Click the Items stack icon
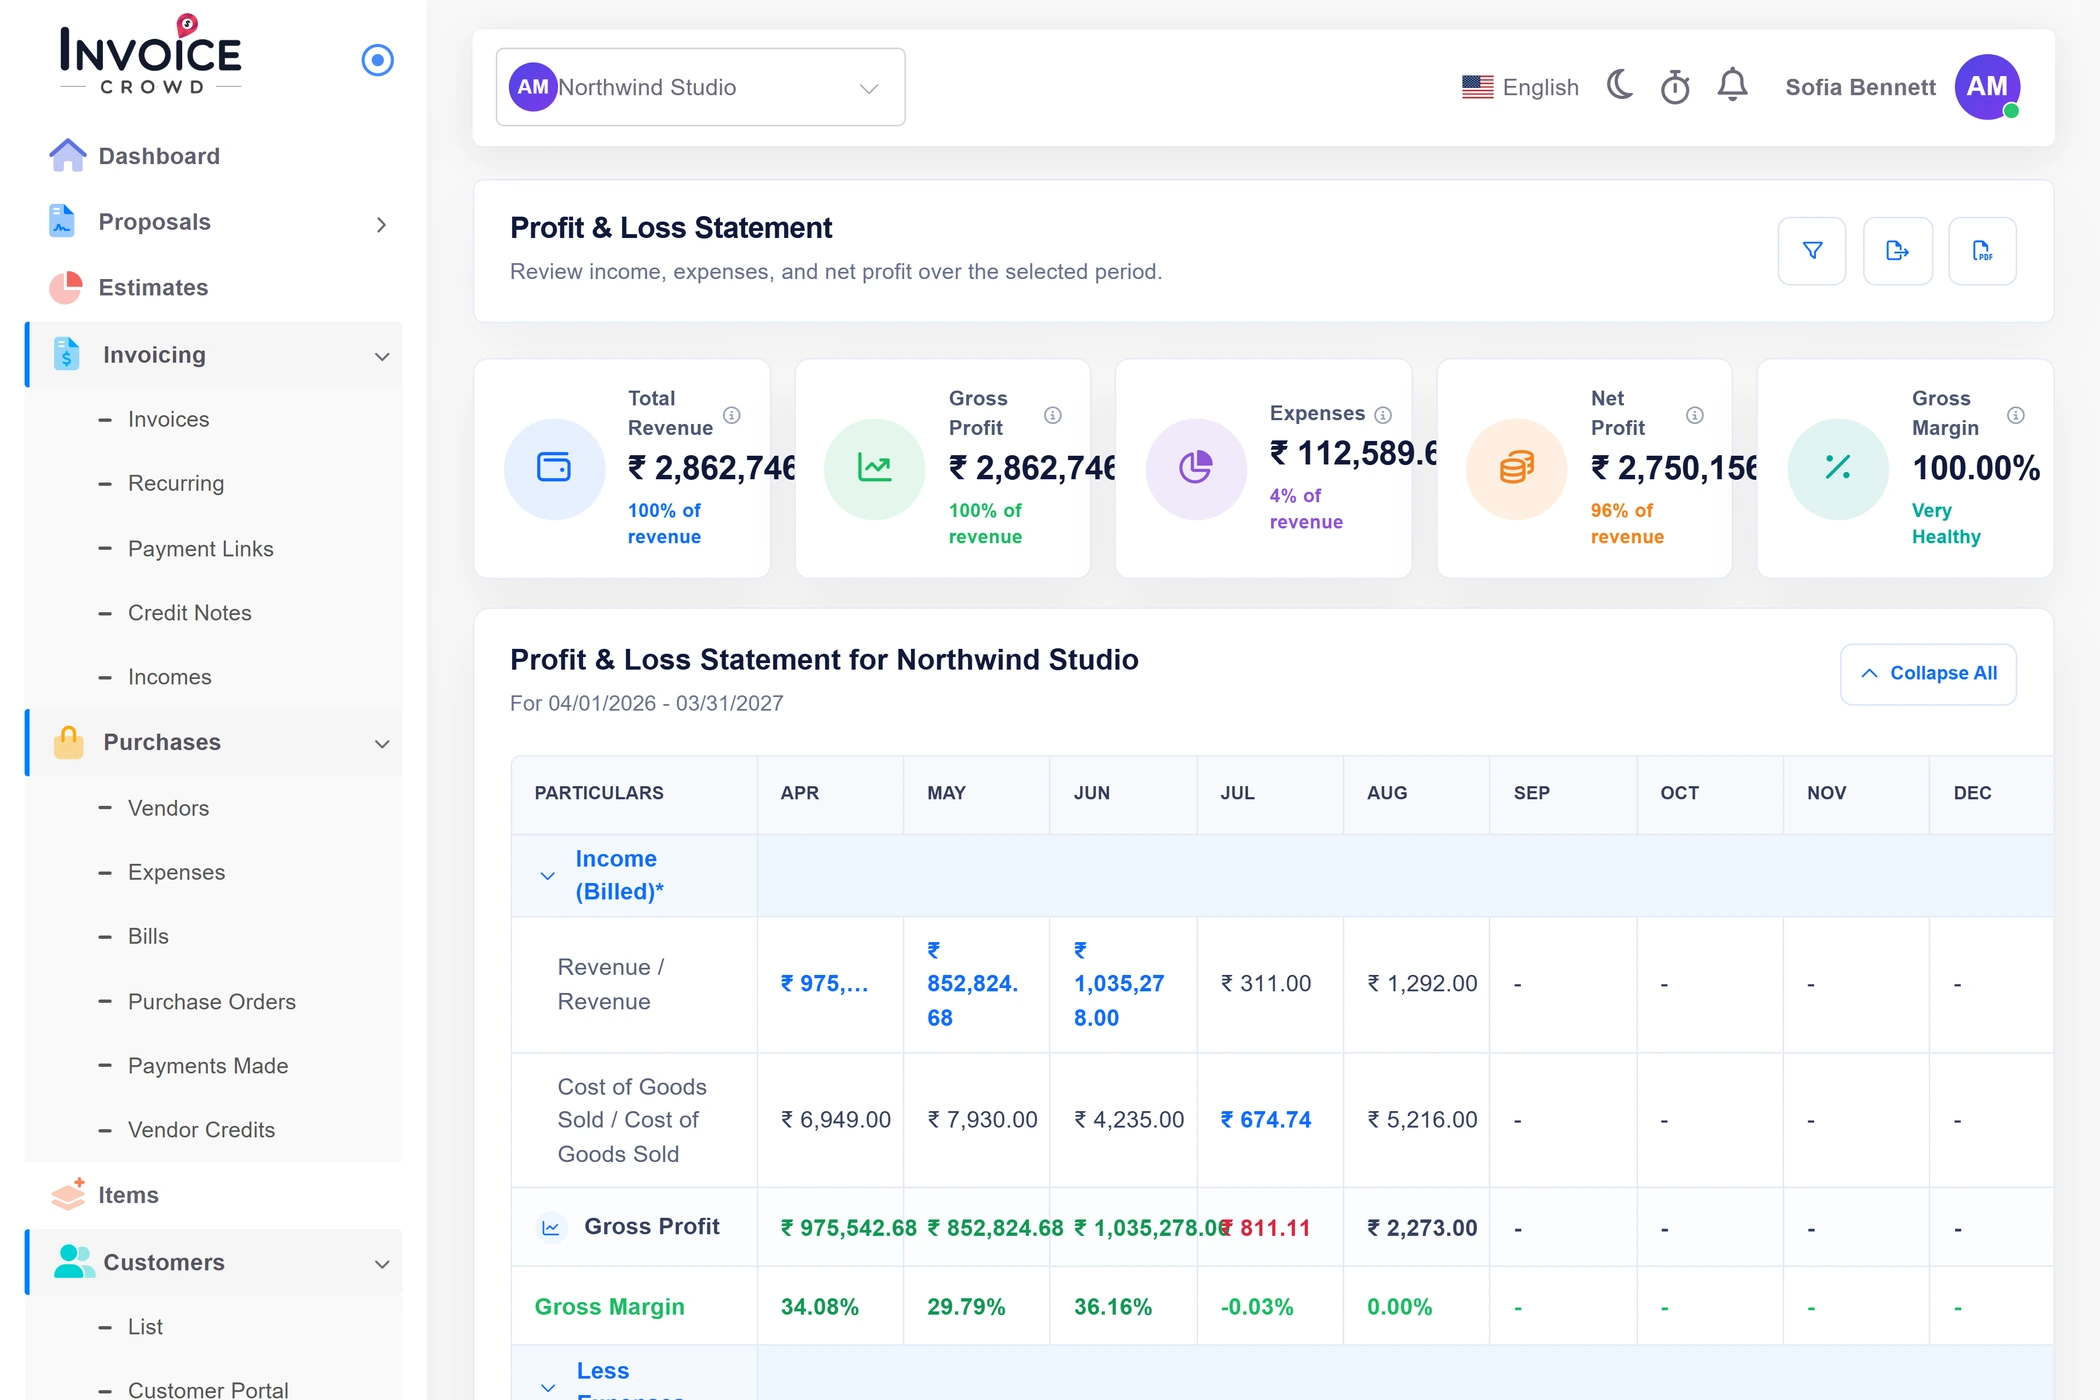Viewport: 2100px width, 1400px height. (68, 1194)
